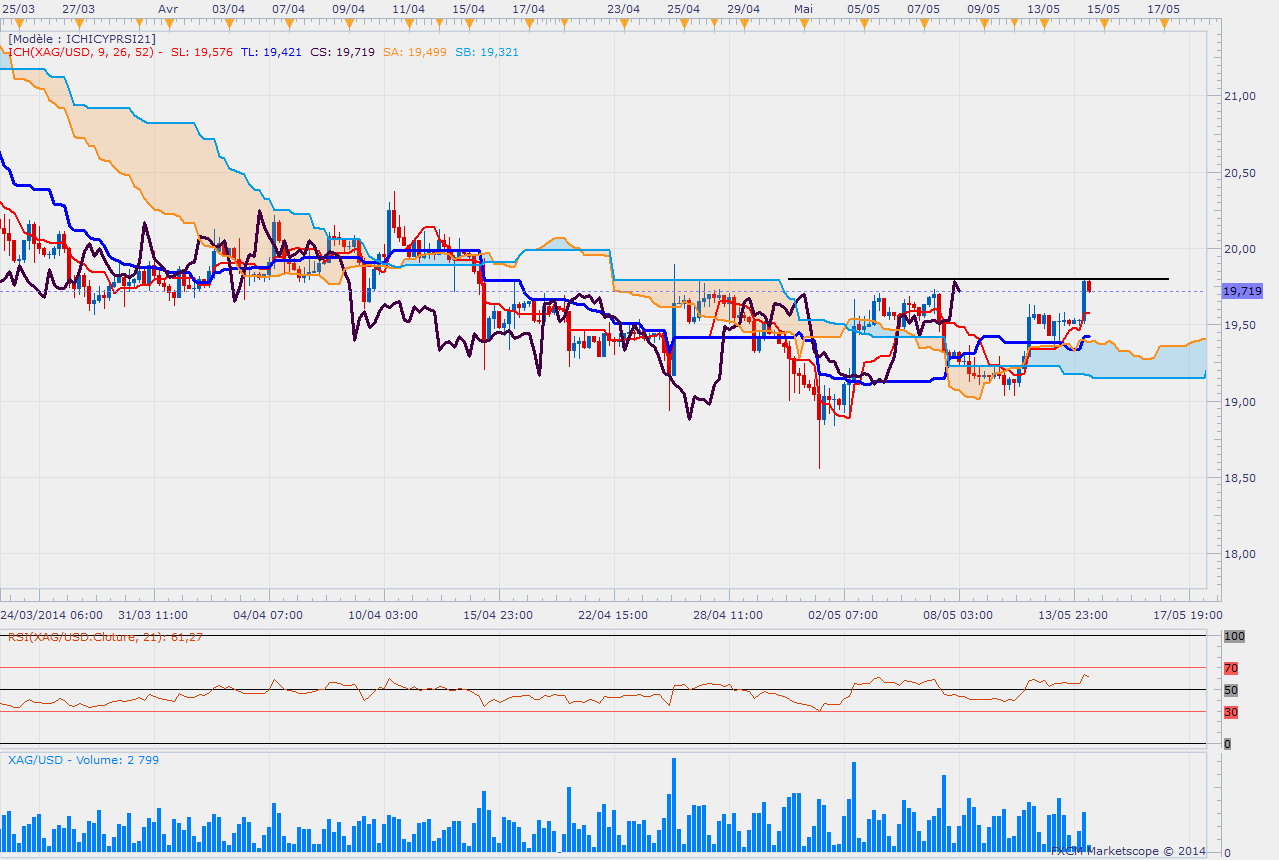Select the orange "SA: 19,499" legend value

[x=415, y=52]
